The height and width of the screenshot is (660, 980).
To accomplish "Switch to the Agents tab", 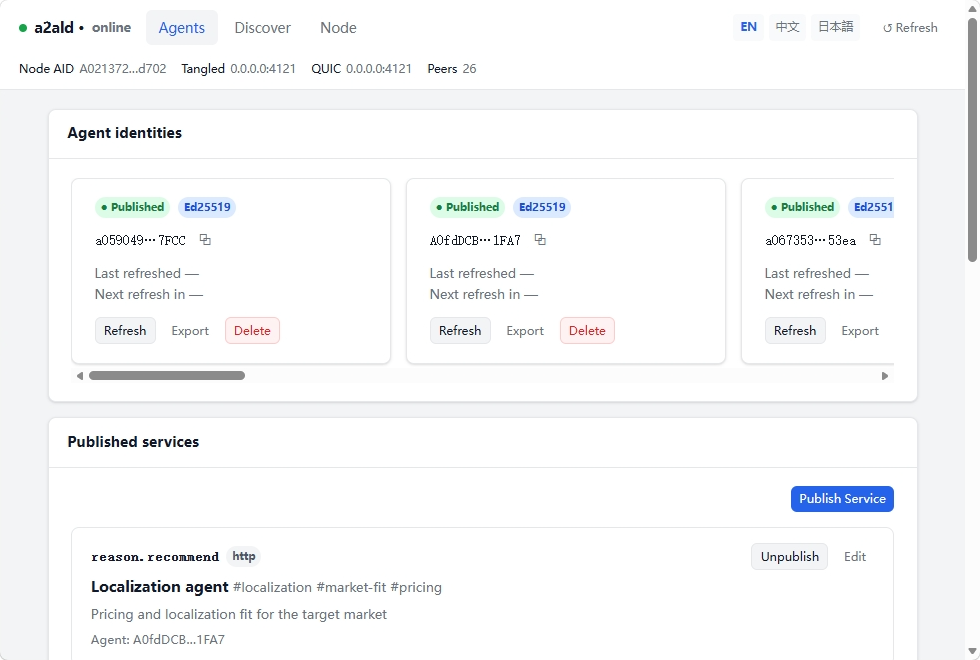I will tap(182, 28).
